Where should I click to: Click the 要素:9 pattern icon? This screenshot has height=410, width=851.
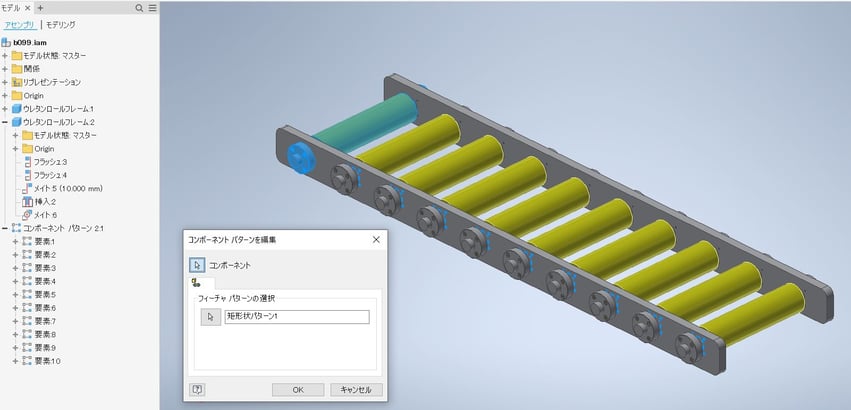pyautogui.click(x=27, y=348)
